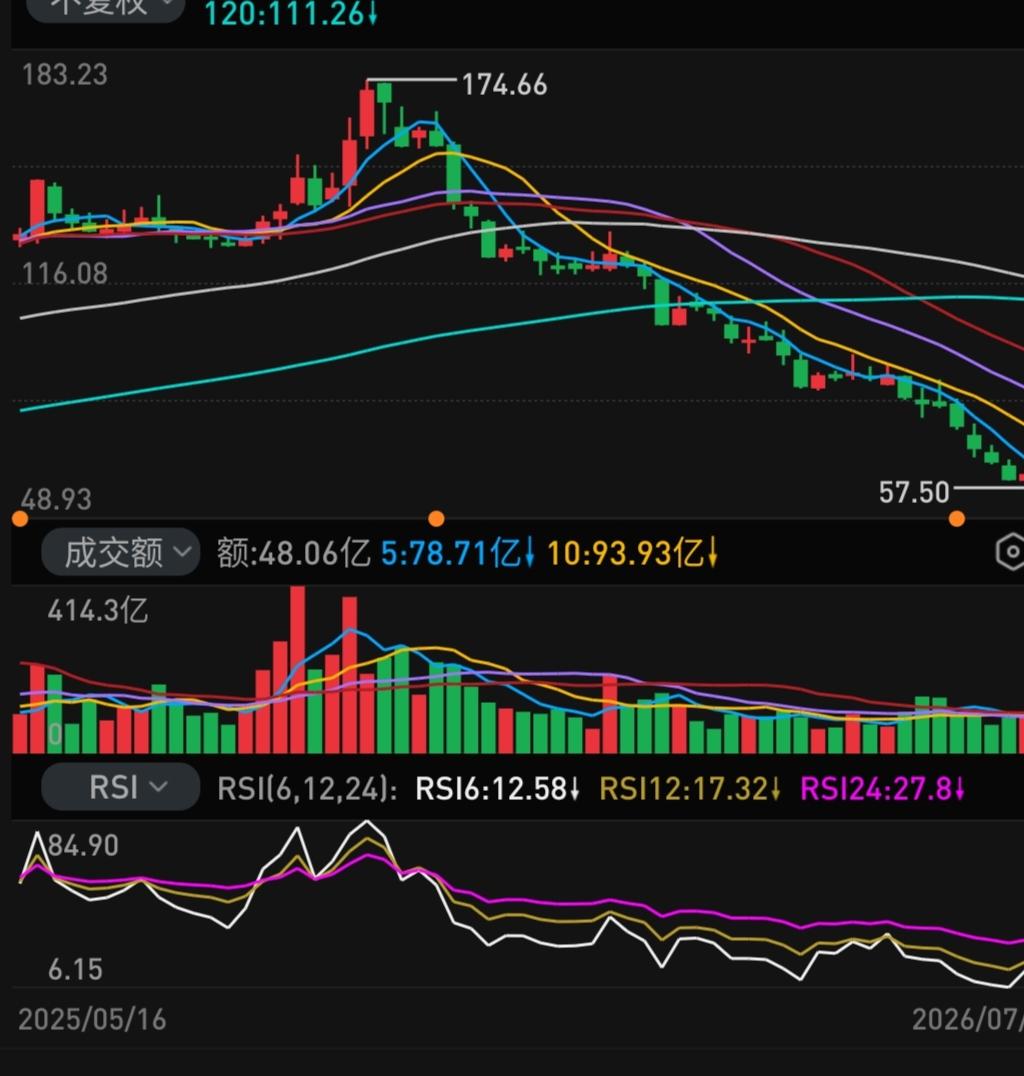This screenshot has width=1024, height=1076.
Task: Select the right orange range marker
Action: (x=957, y=519)
